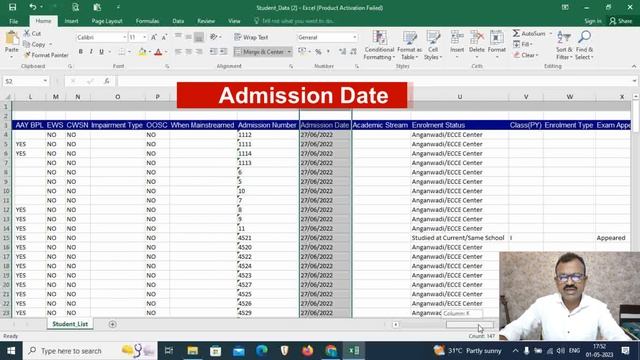Open the File menu
The width and height of the screenshot is (640, 360).
pyautogui.click(x=13, y=21)
